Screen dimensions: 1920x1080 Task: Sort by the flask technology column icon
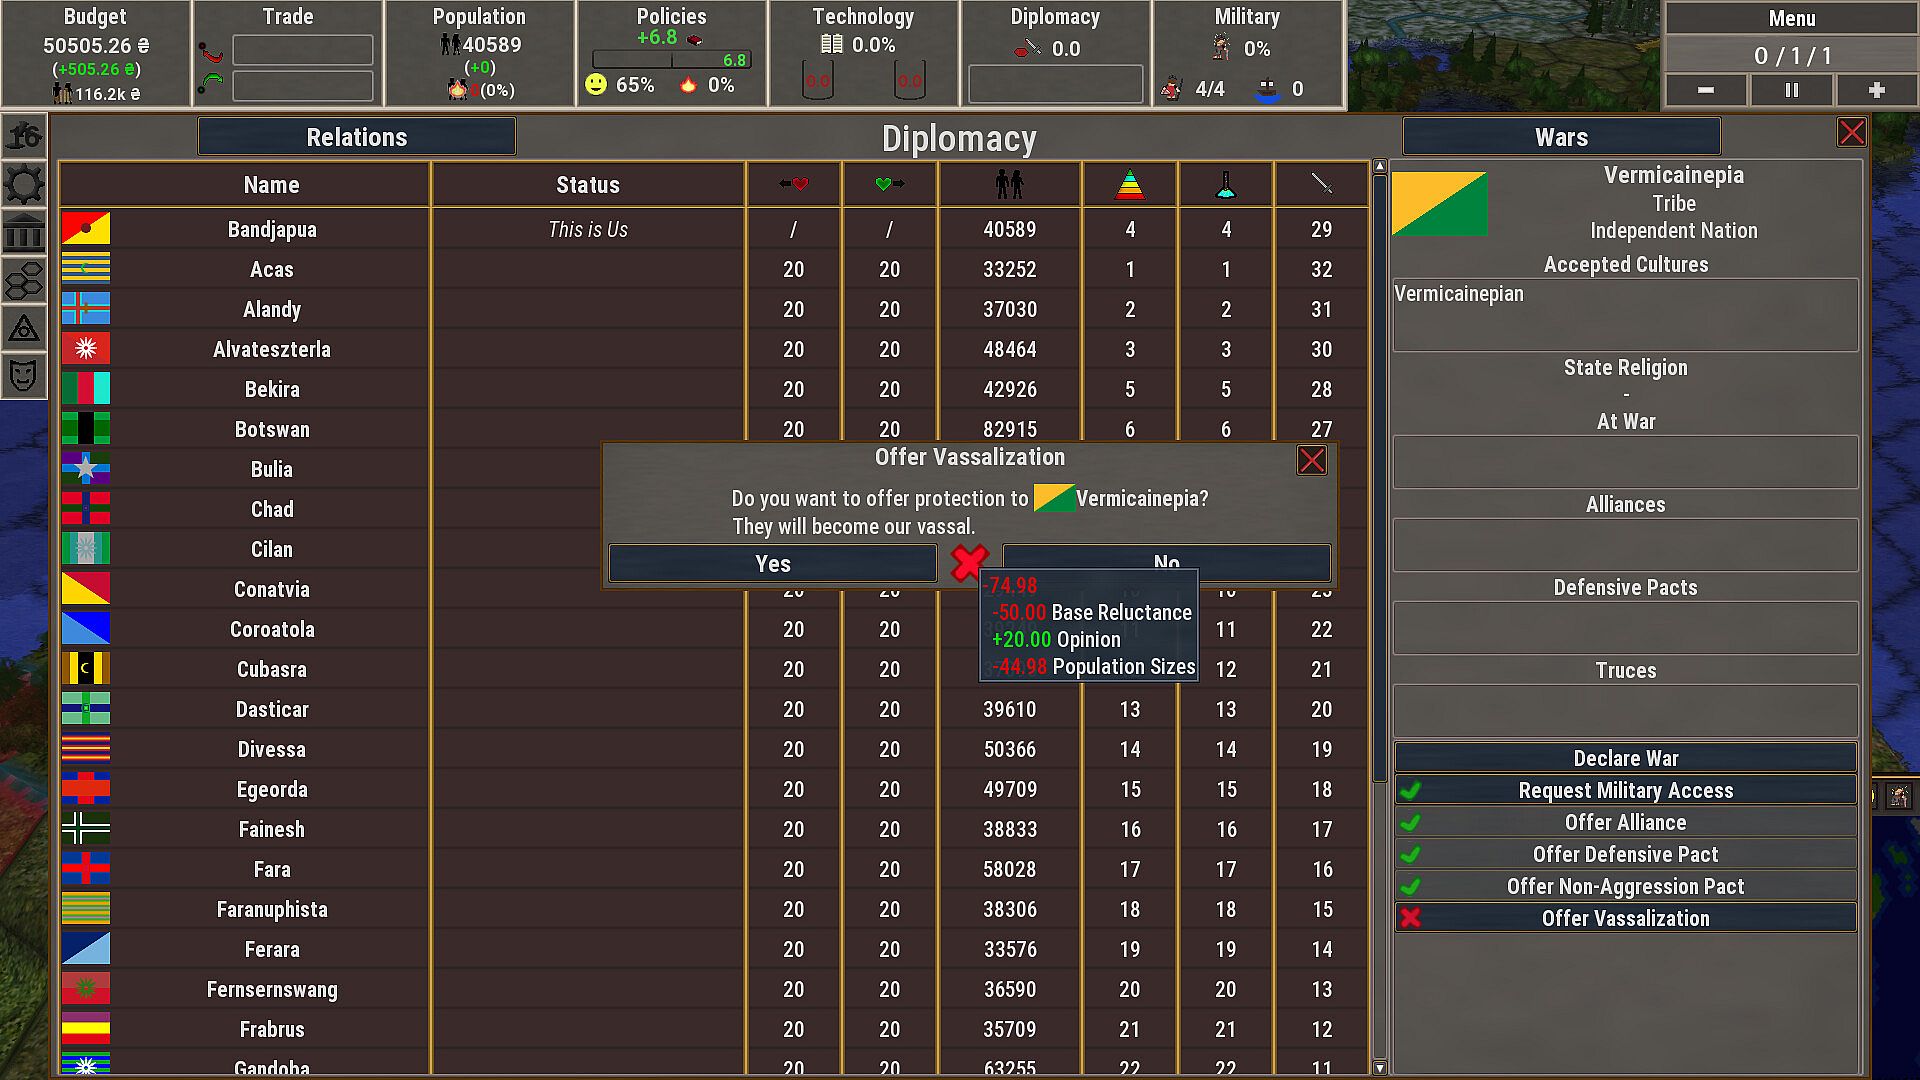pos(1225,184)
